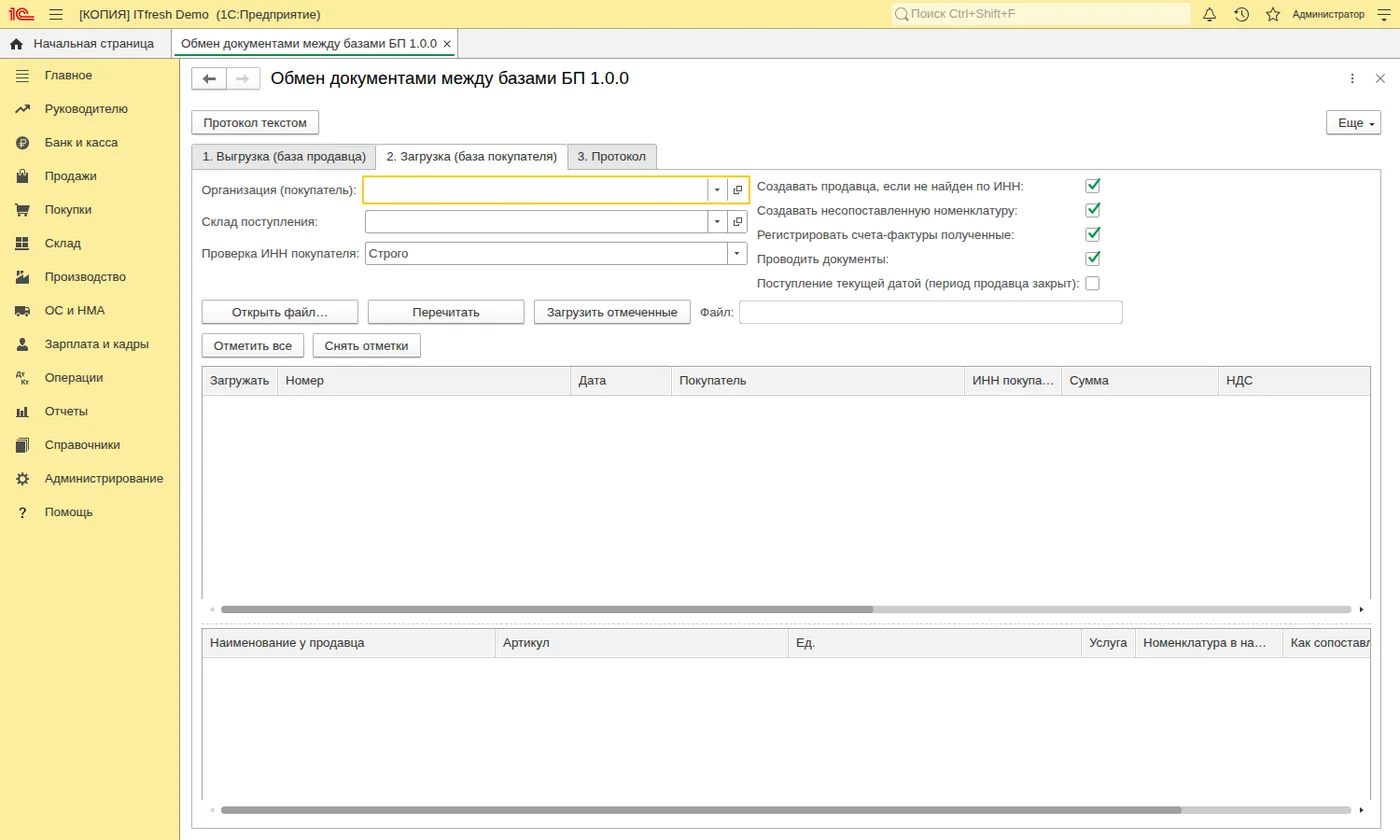
Task: Click the forward arrow navigation button
Action: 243,79
